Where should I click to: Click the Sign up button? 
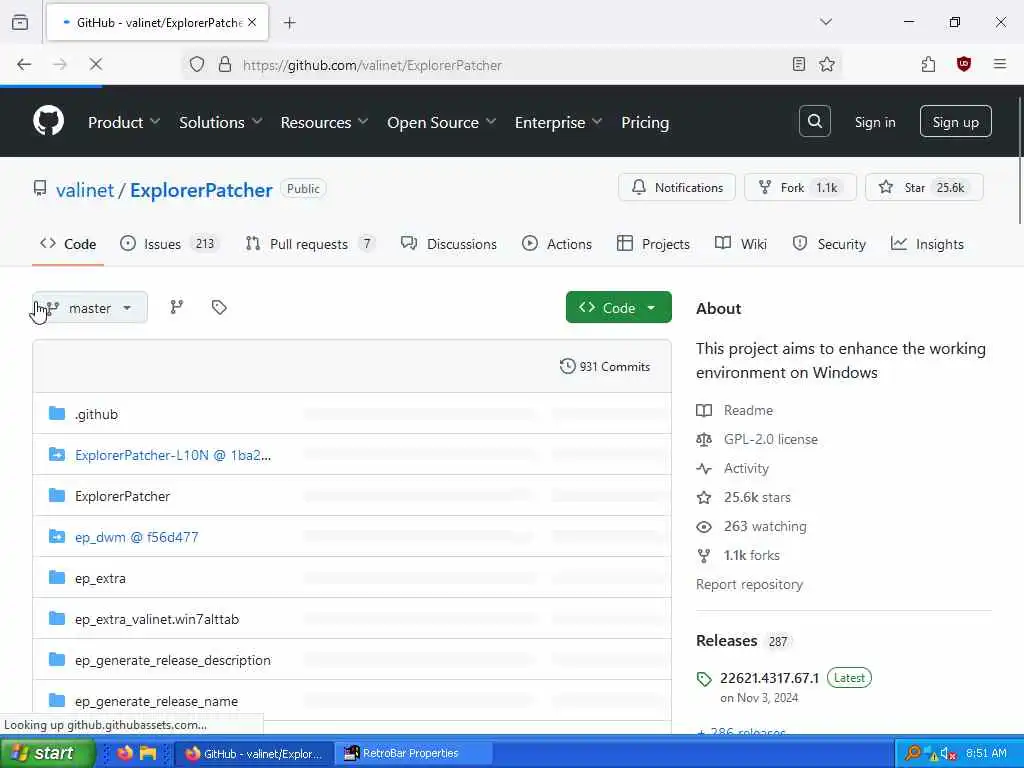coord(955,121)
